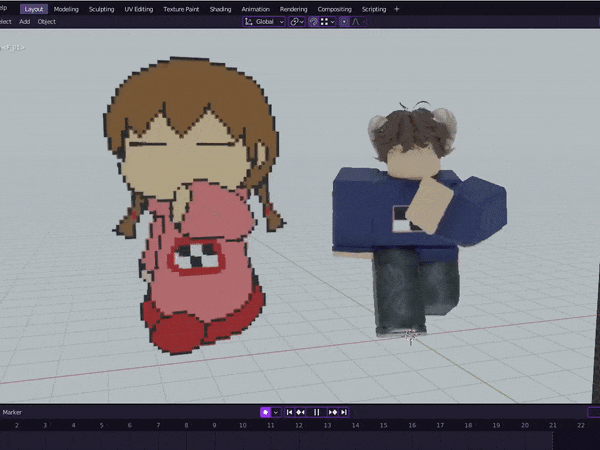Switch to the Animation workspace tab

(255, 9)
